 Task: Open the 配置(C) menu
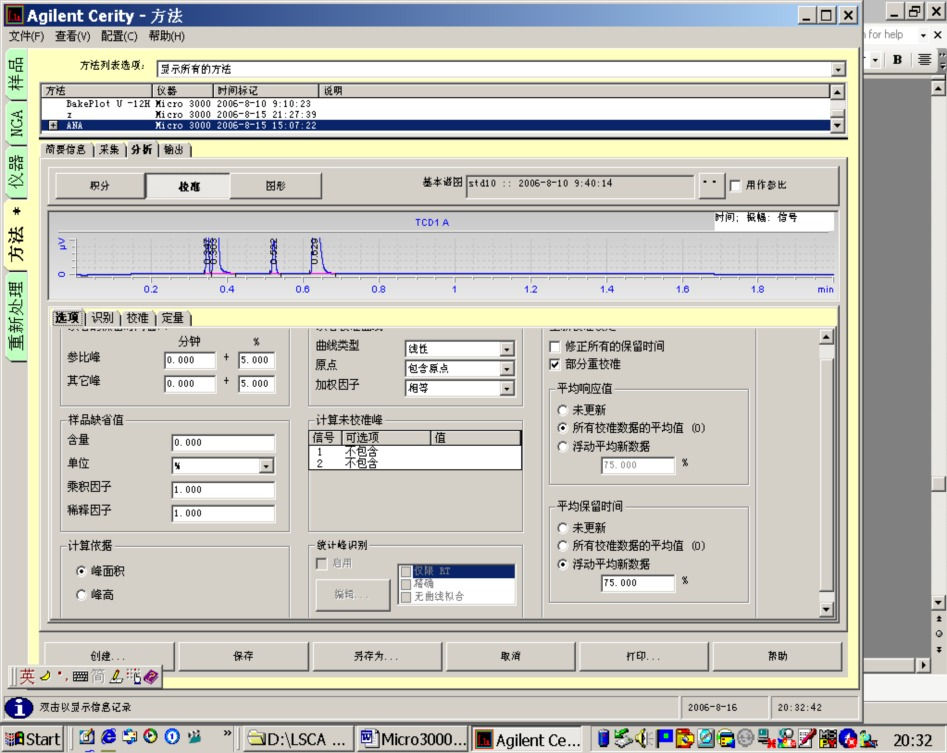(x=119, y=36)
